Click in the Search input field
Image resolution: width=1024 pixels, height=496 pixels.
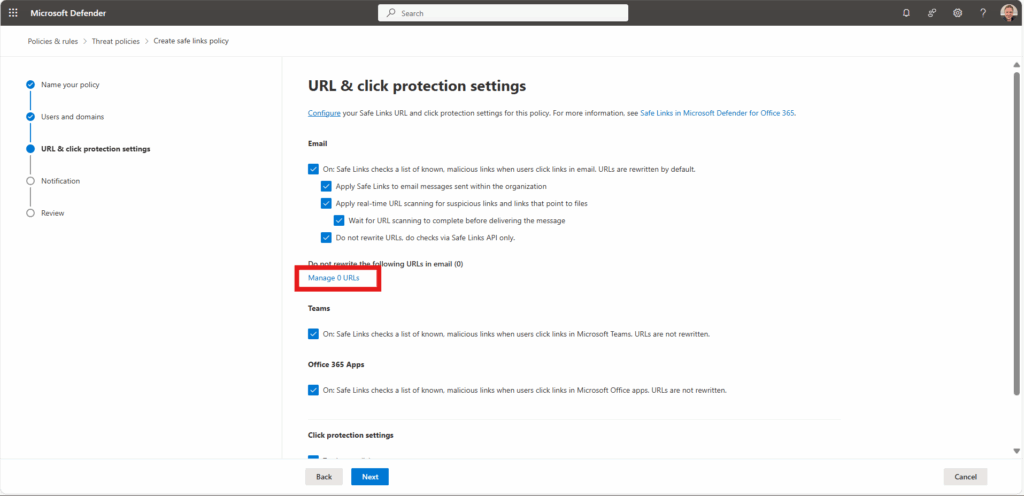point(503,13)
